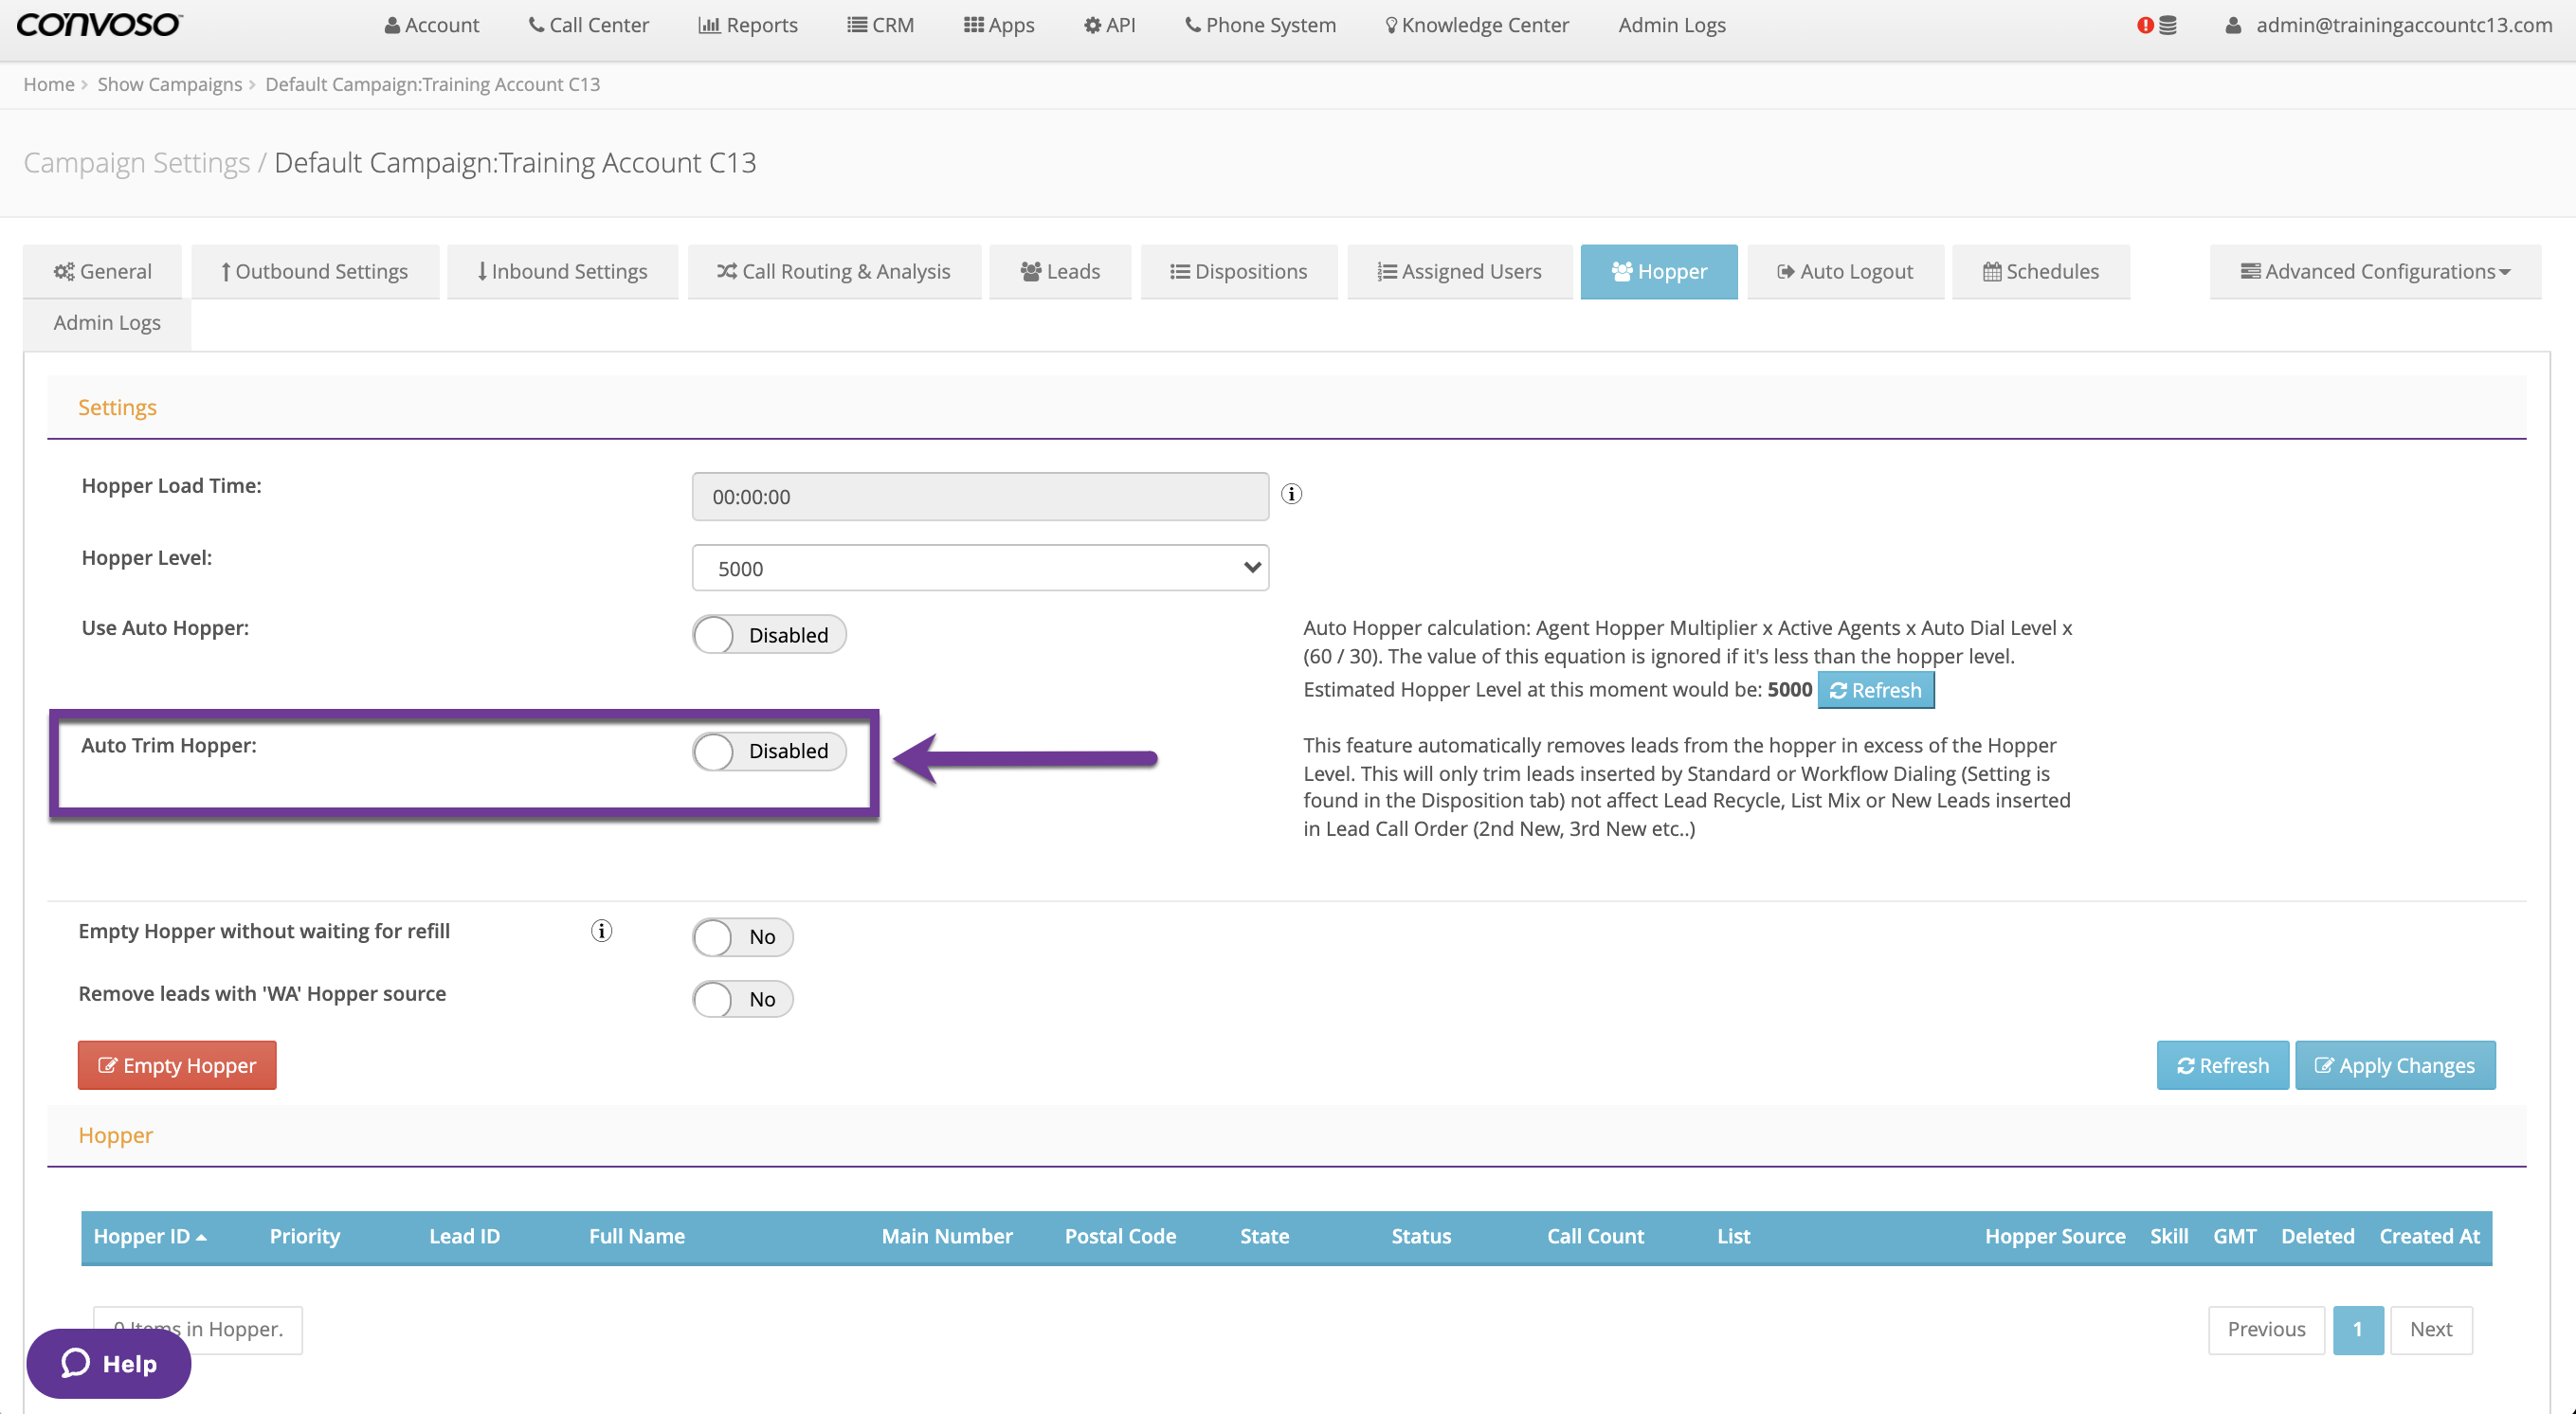Switch to Call Routing & Analysis tab

tap(834, 272)
